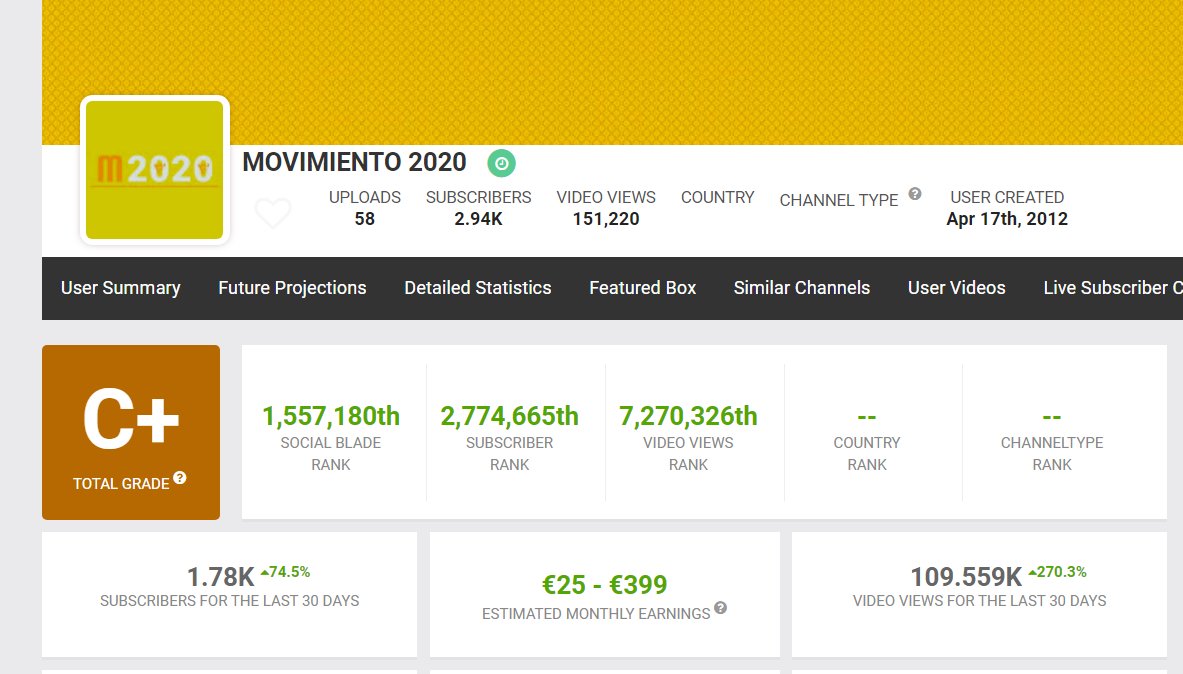Click the C+ total grade box
The height and width of the screenshot is (674, 1183).
131,432
